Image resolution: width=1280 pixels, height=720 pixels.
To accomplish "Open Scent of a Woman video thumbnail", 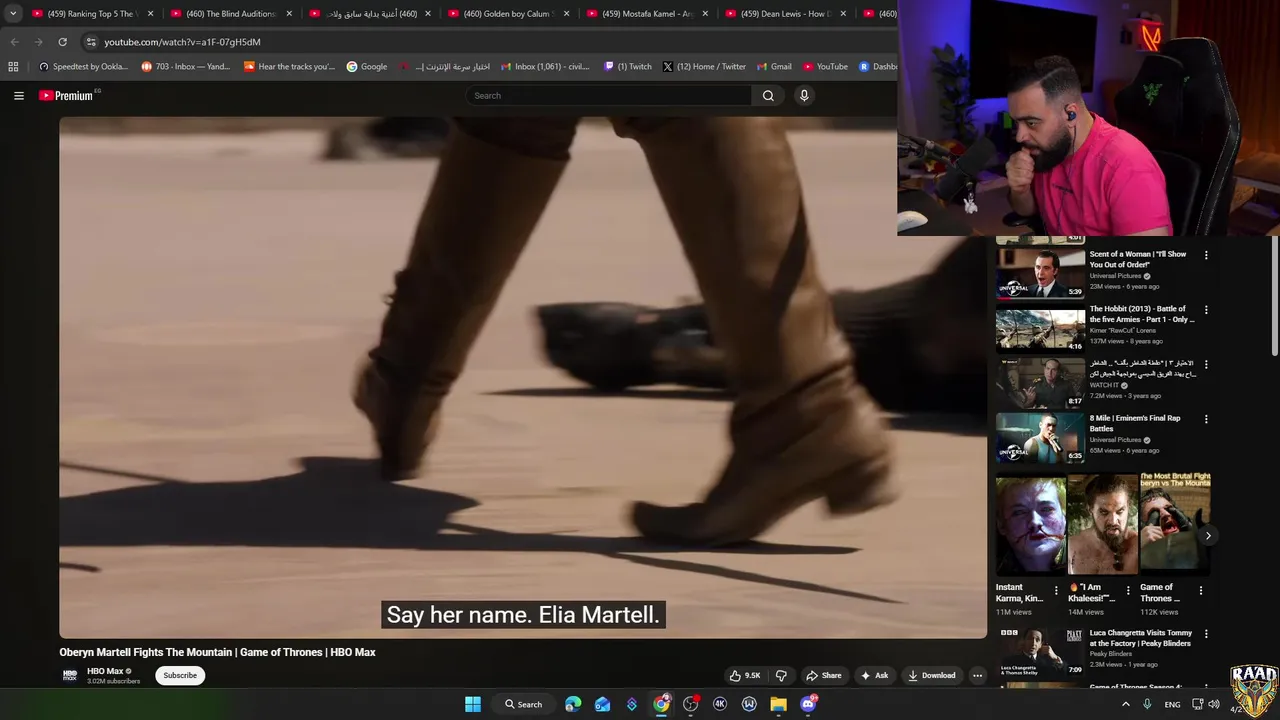I will (1040, 274).
